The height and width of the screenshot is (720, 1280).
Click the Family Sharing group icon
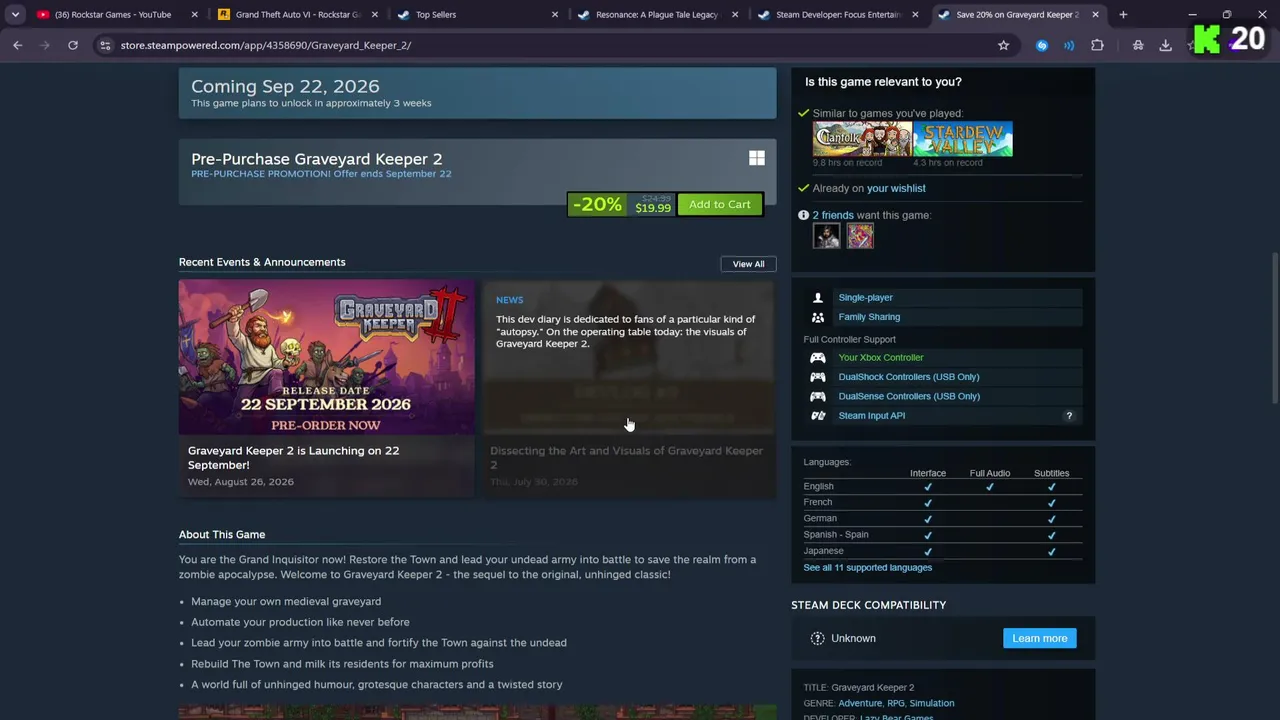point(818,317)
